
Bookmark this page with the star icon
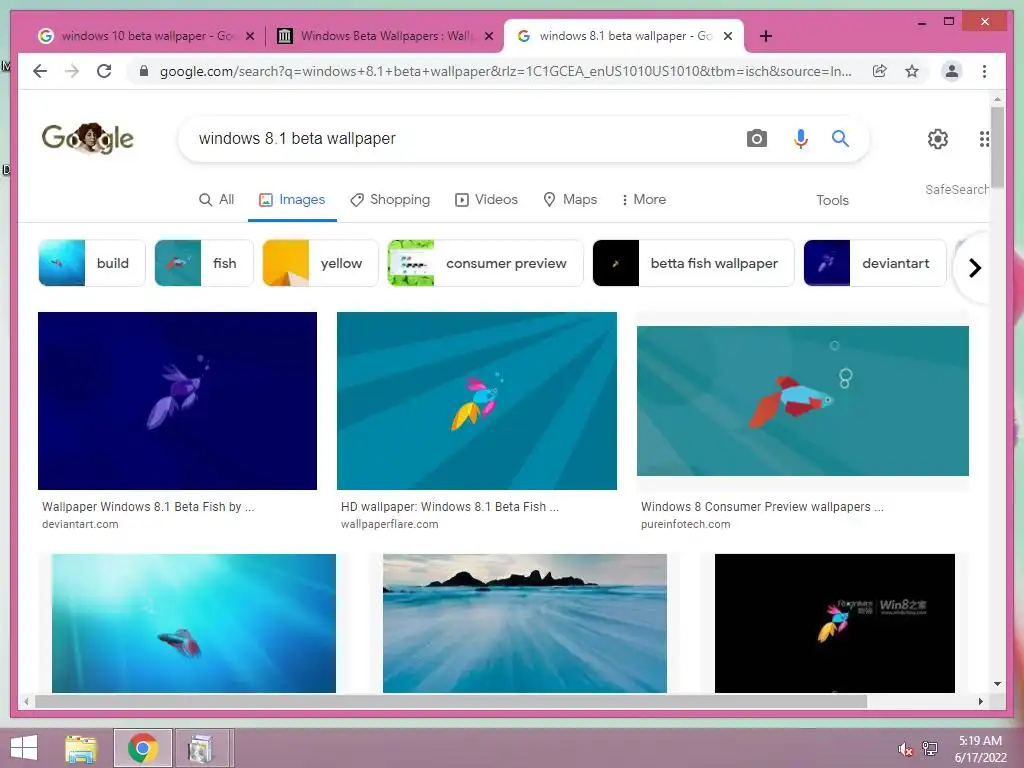[912, 71]
